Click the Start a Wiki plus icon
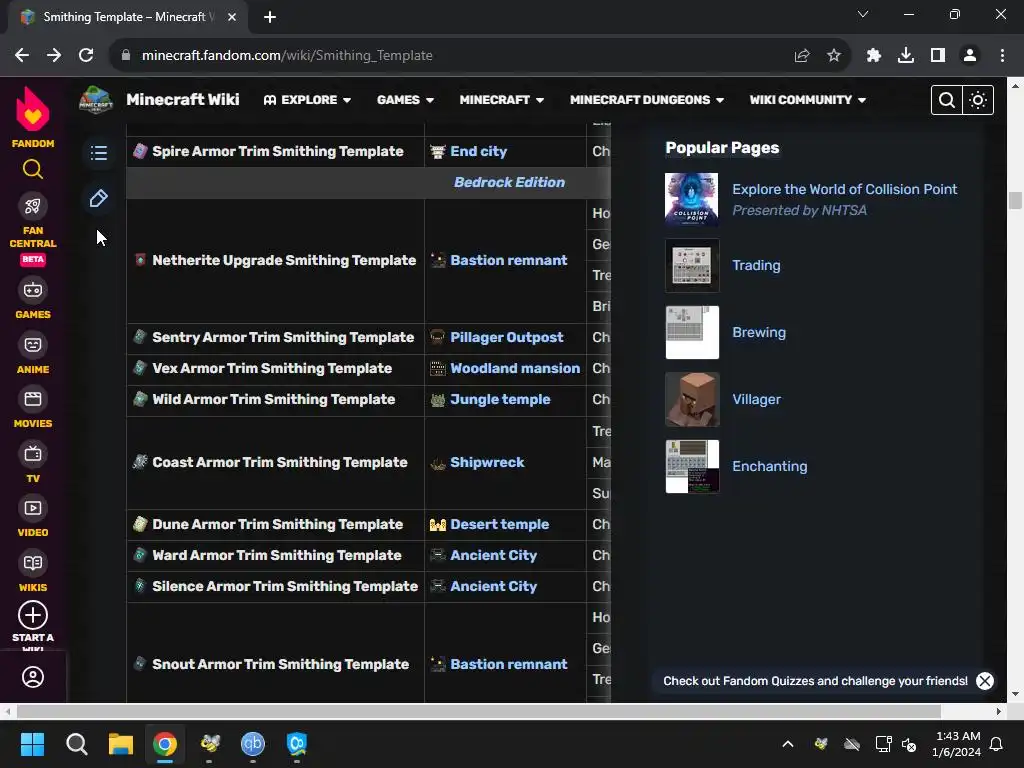The height and width of the screenshot is (768, 1024). 33,615
